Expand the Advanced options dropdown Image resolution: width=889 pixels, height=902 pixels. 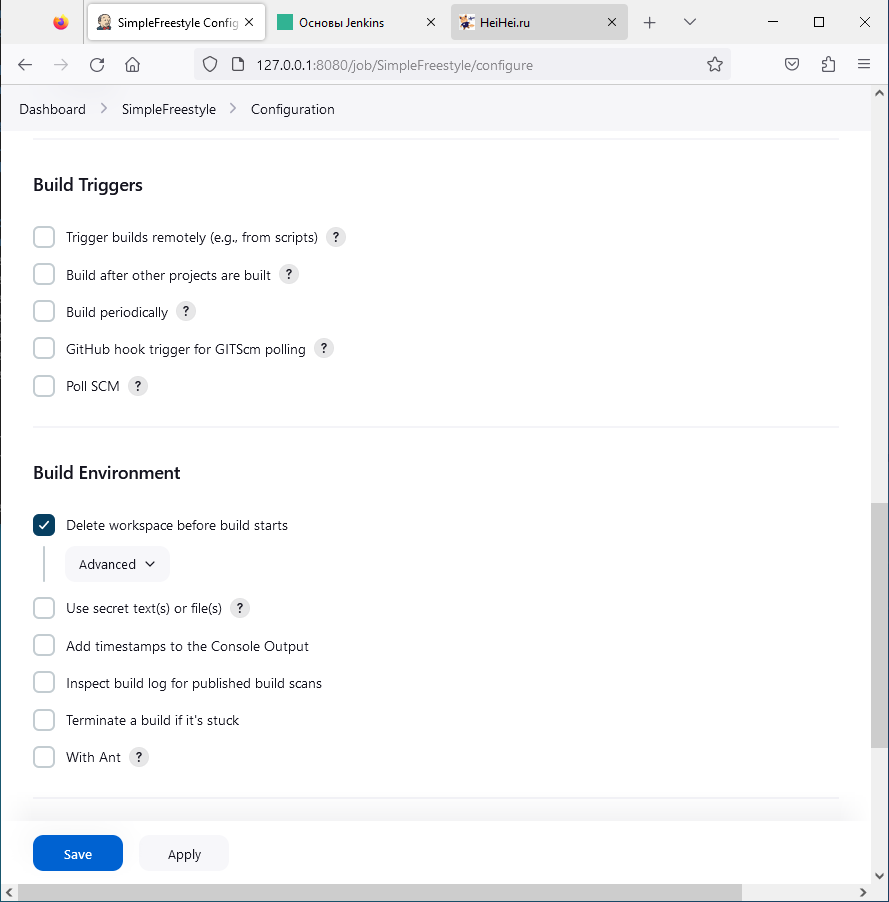117,564
